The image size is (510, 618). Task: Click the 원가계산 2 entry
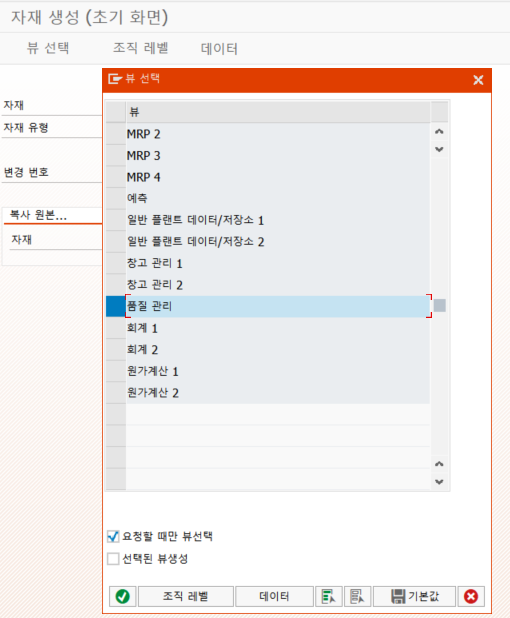(x=278, y=393)
